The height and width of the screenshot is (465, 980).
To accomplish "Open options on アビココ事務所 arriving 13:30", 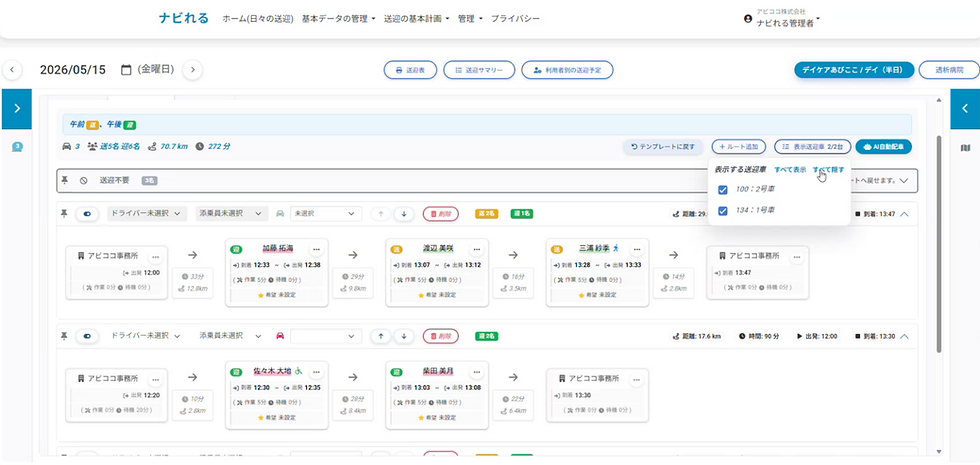I will coord(637,379).
